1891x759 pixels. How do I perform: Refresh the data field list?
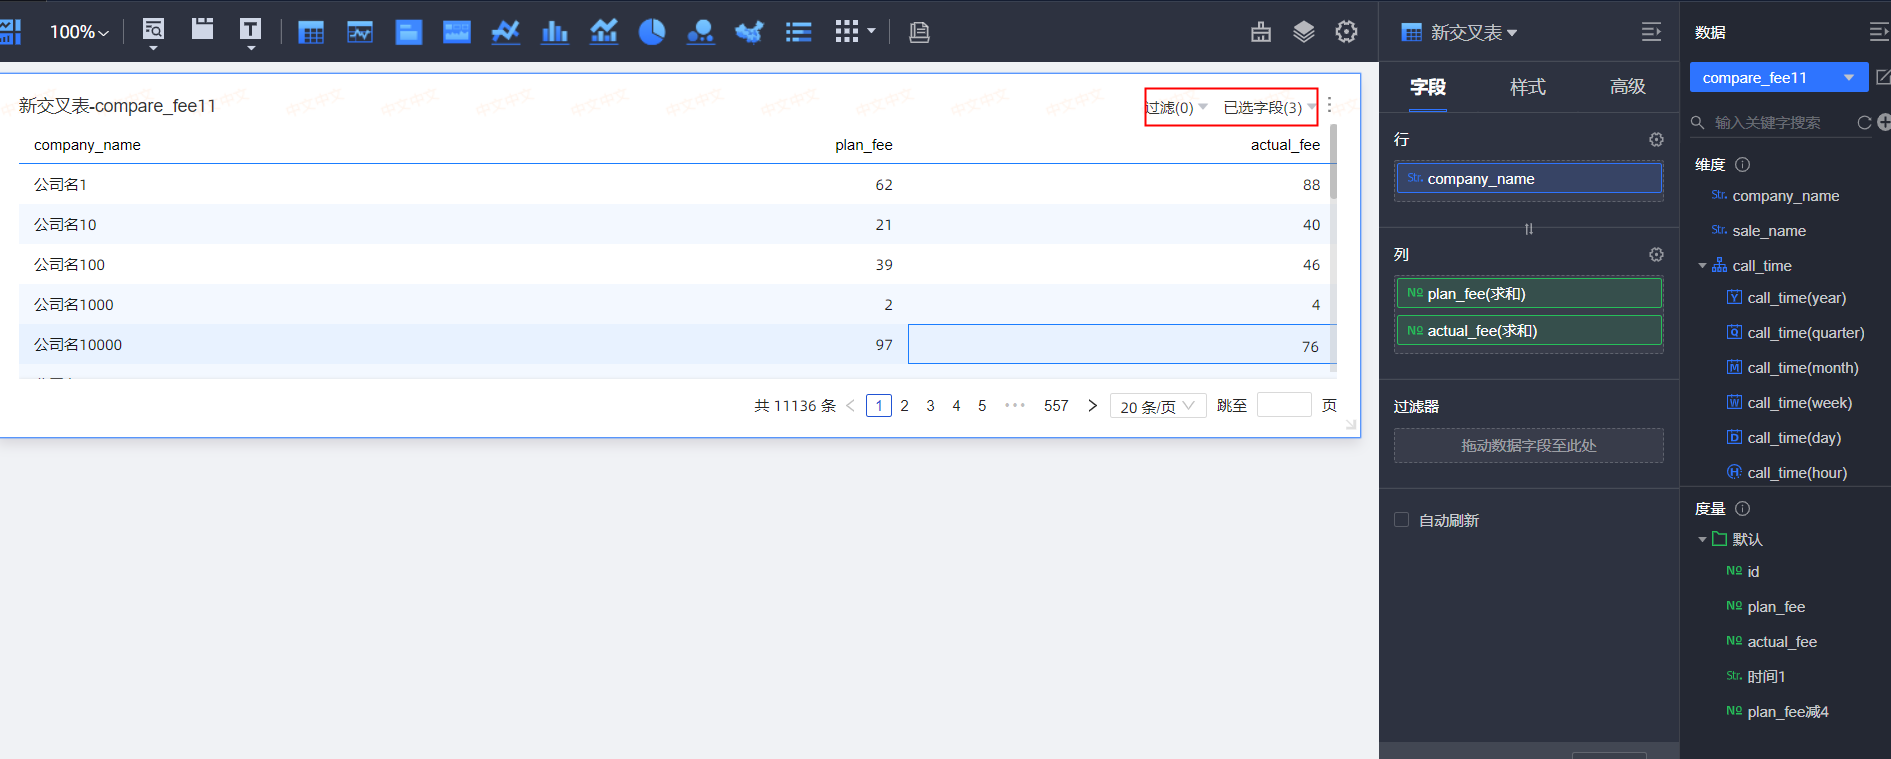click(1864, 122)
